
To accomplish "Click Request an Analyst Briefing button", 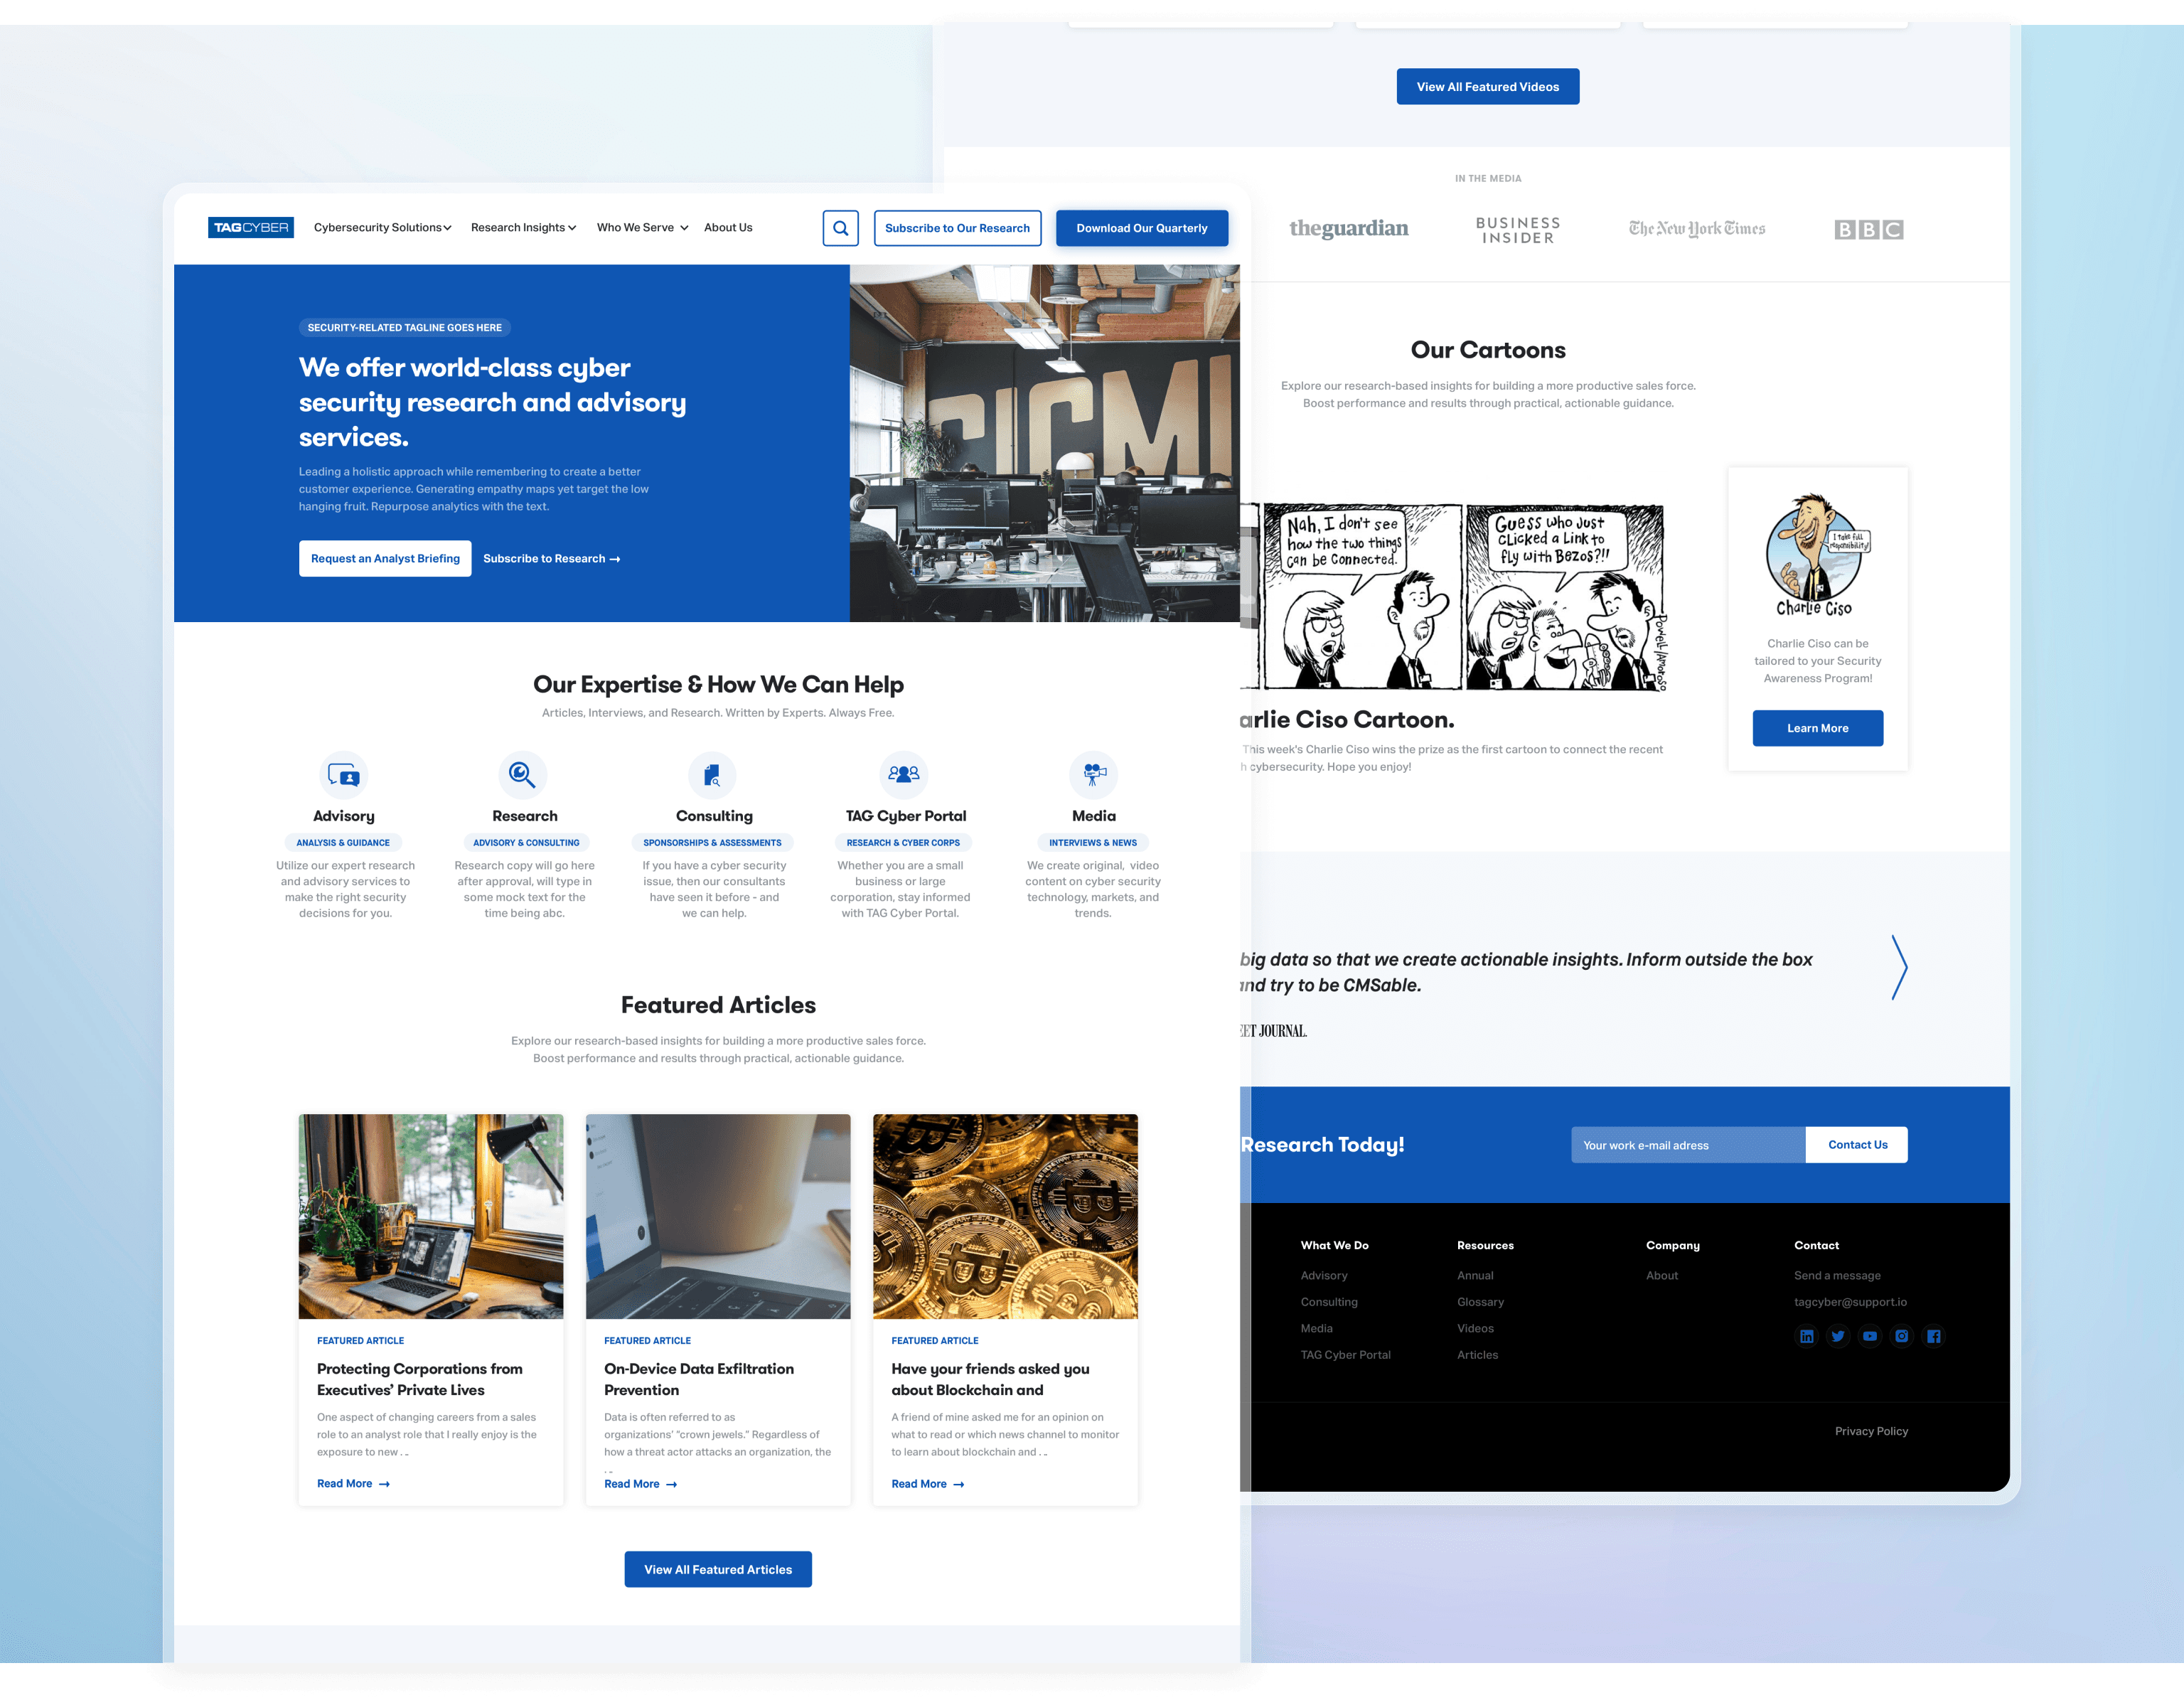I will tap(385, 559).
